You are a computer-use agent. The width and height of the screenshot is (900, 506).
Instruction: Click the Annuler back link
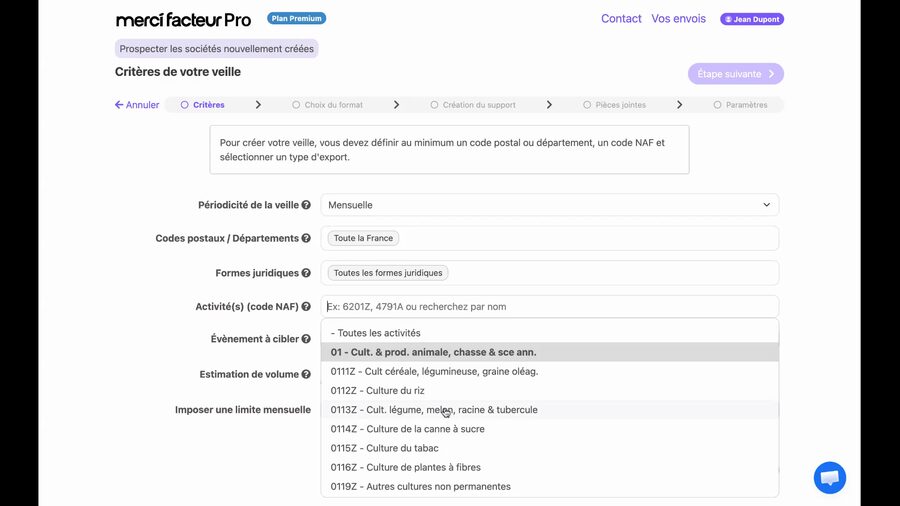137,105
